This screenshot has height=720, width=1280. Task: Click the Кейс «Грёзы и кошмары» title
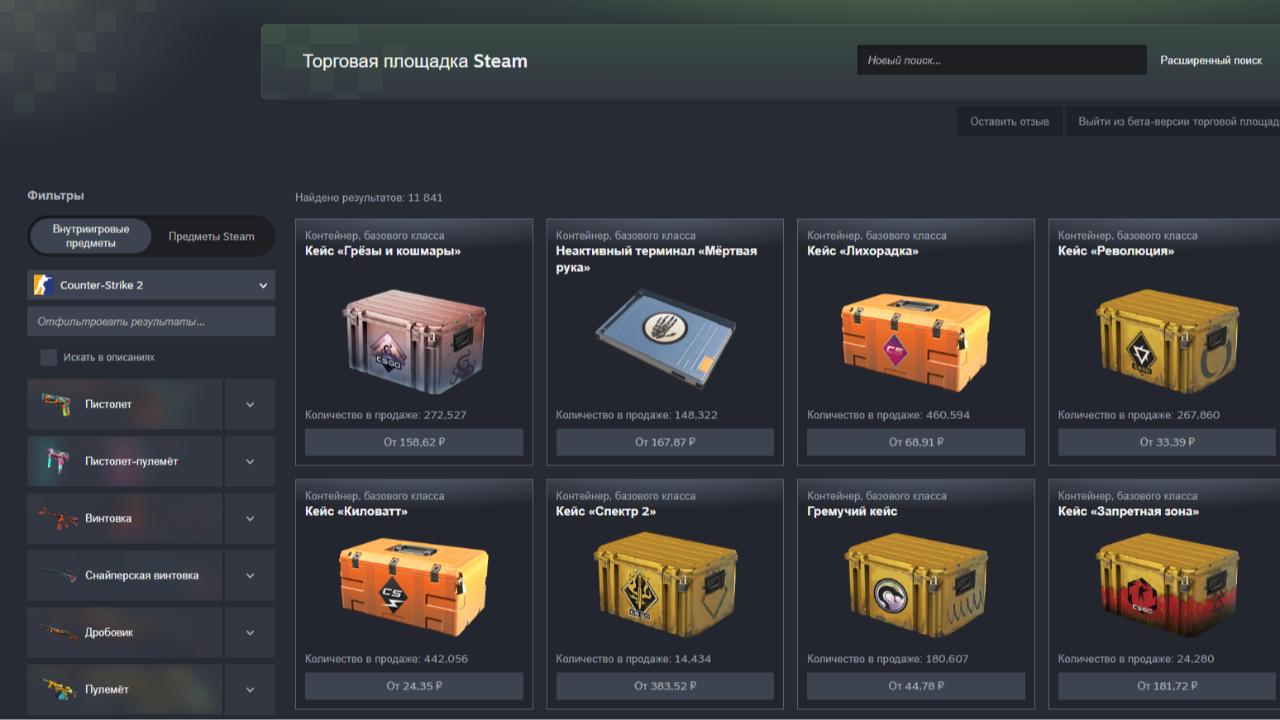pos(383,251)
